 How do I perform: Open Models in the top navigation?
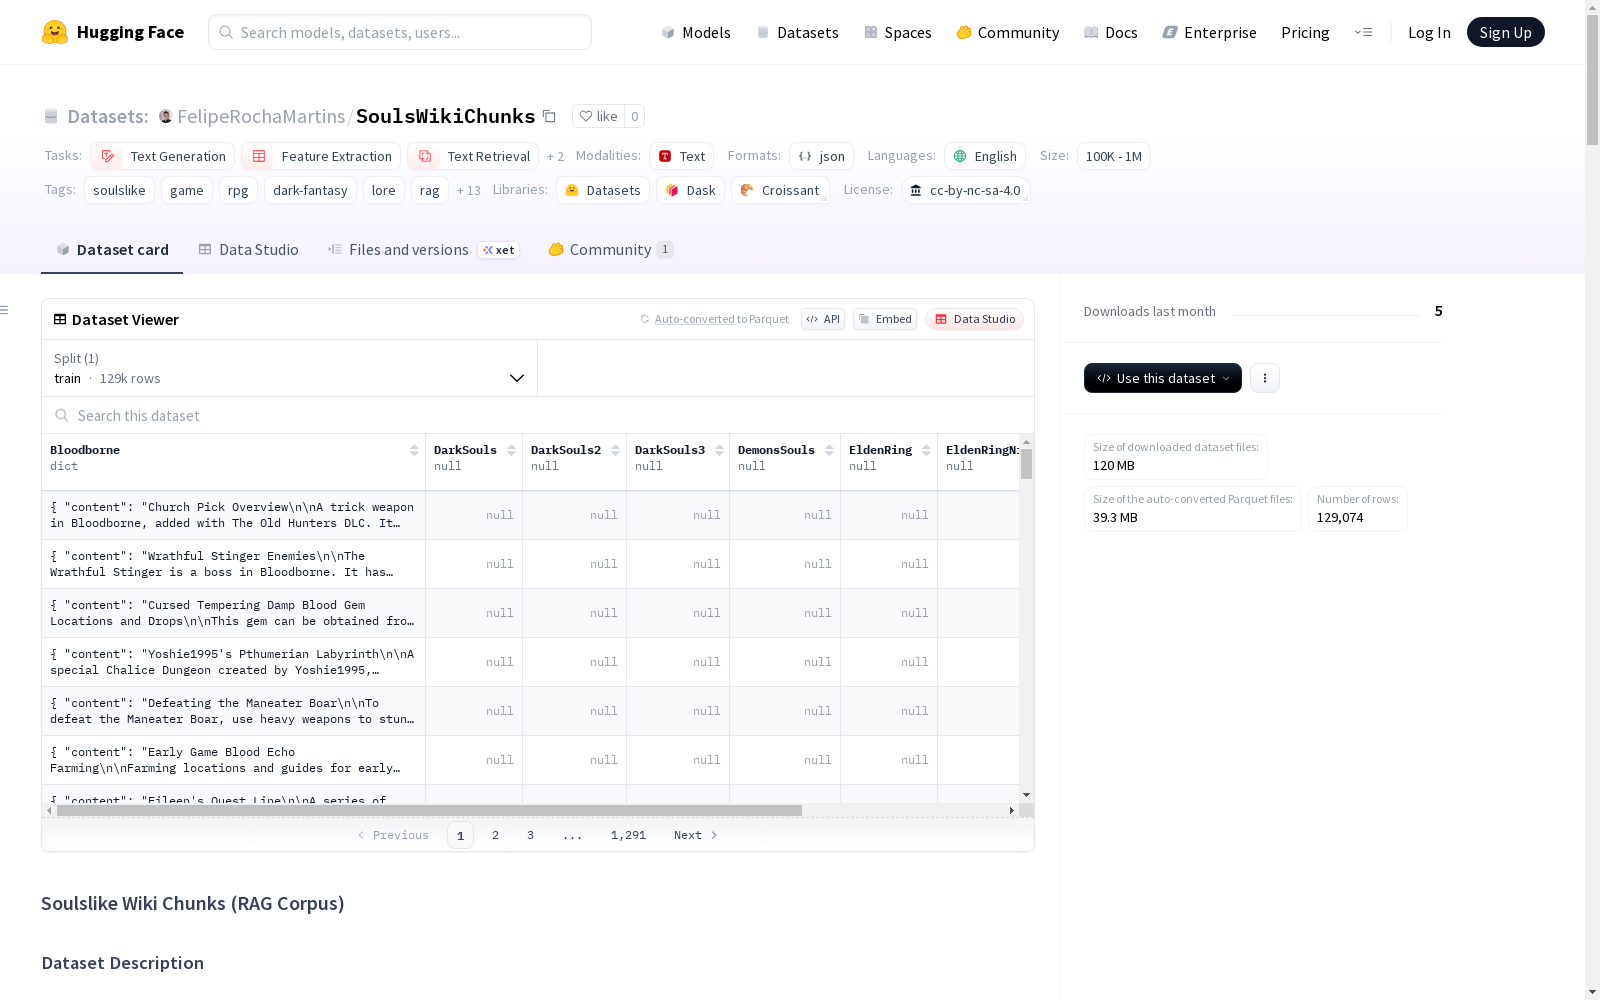coord(696,32)
